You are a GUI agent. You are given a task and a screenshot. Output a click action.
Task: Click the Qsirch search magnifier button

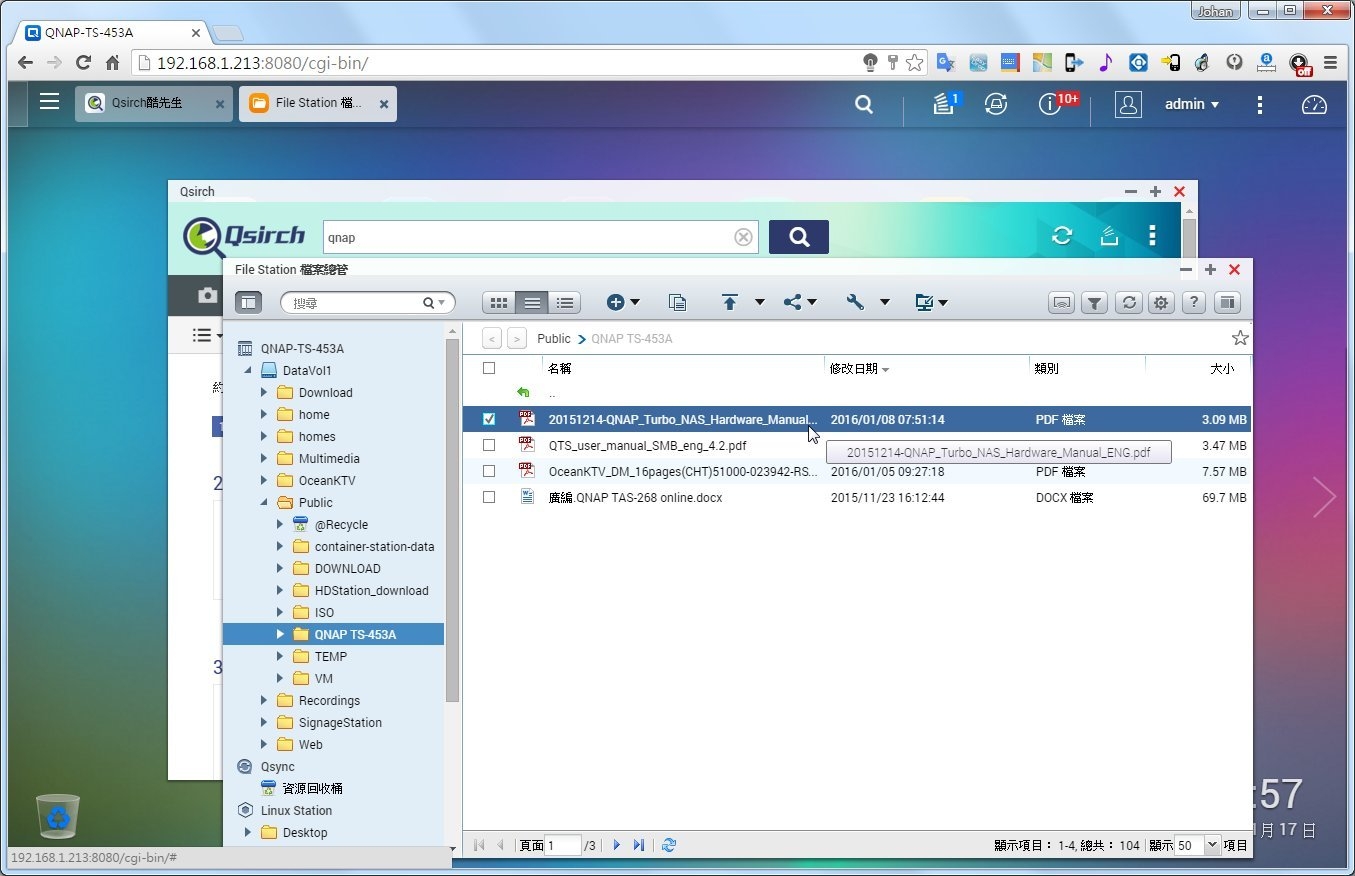tap(799, 236)
